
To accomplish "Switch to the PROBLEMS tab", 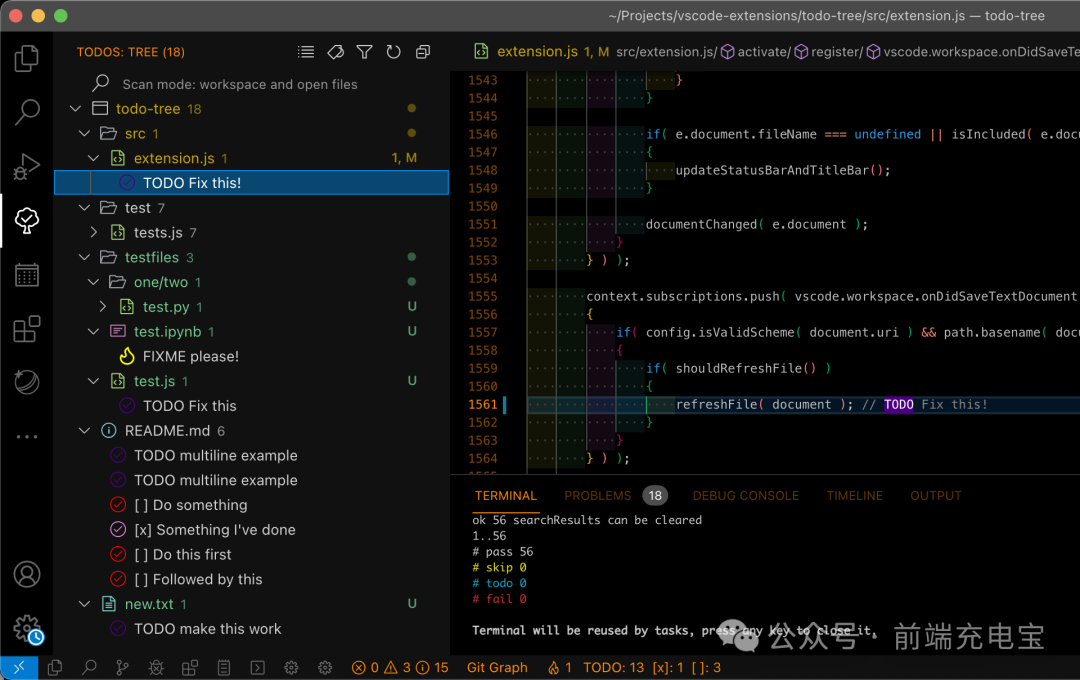I will coord(597,495).
